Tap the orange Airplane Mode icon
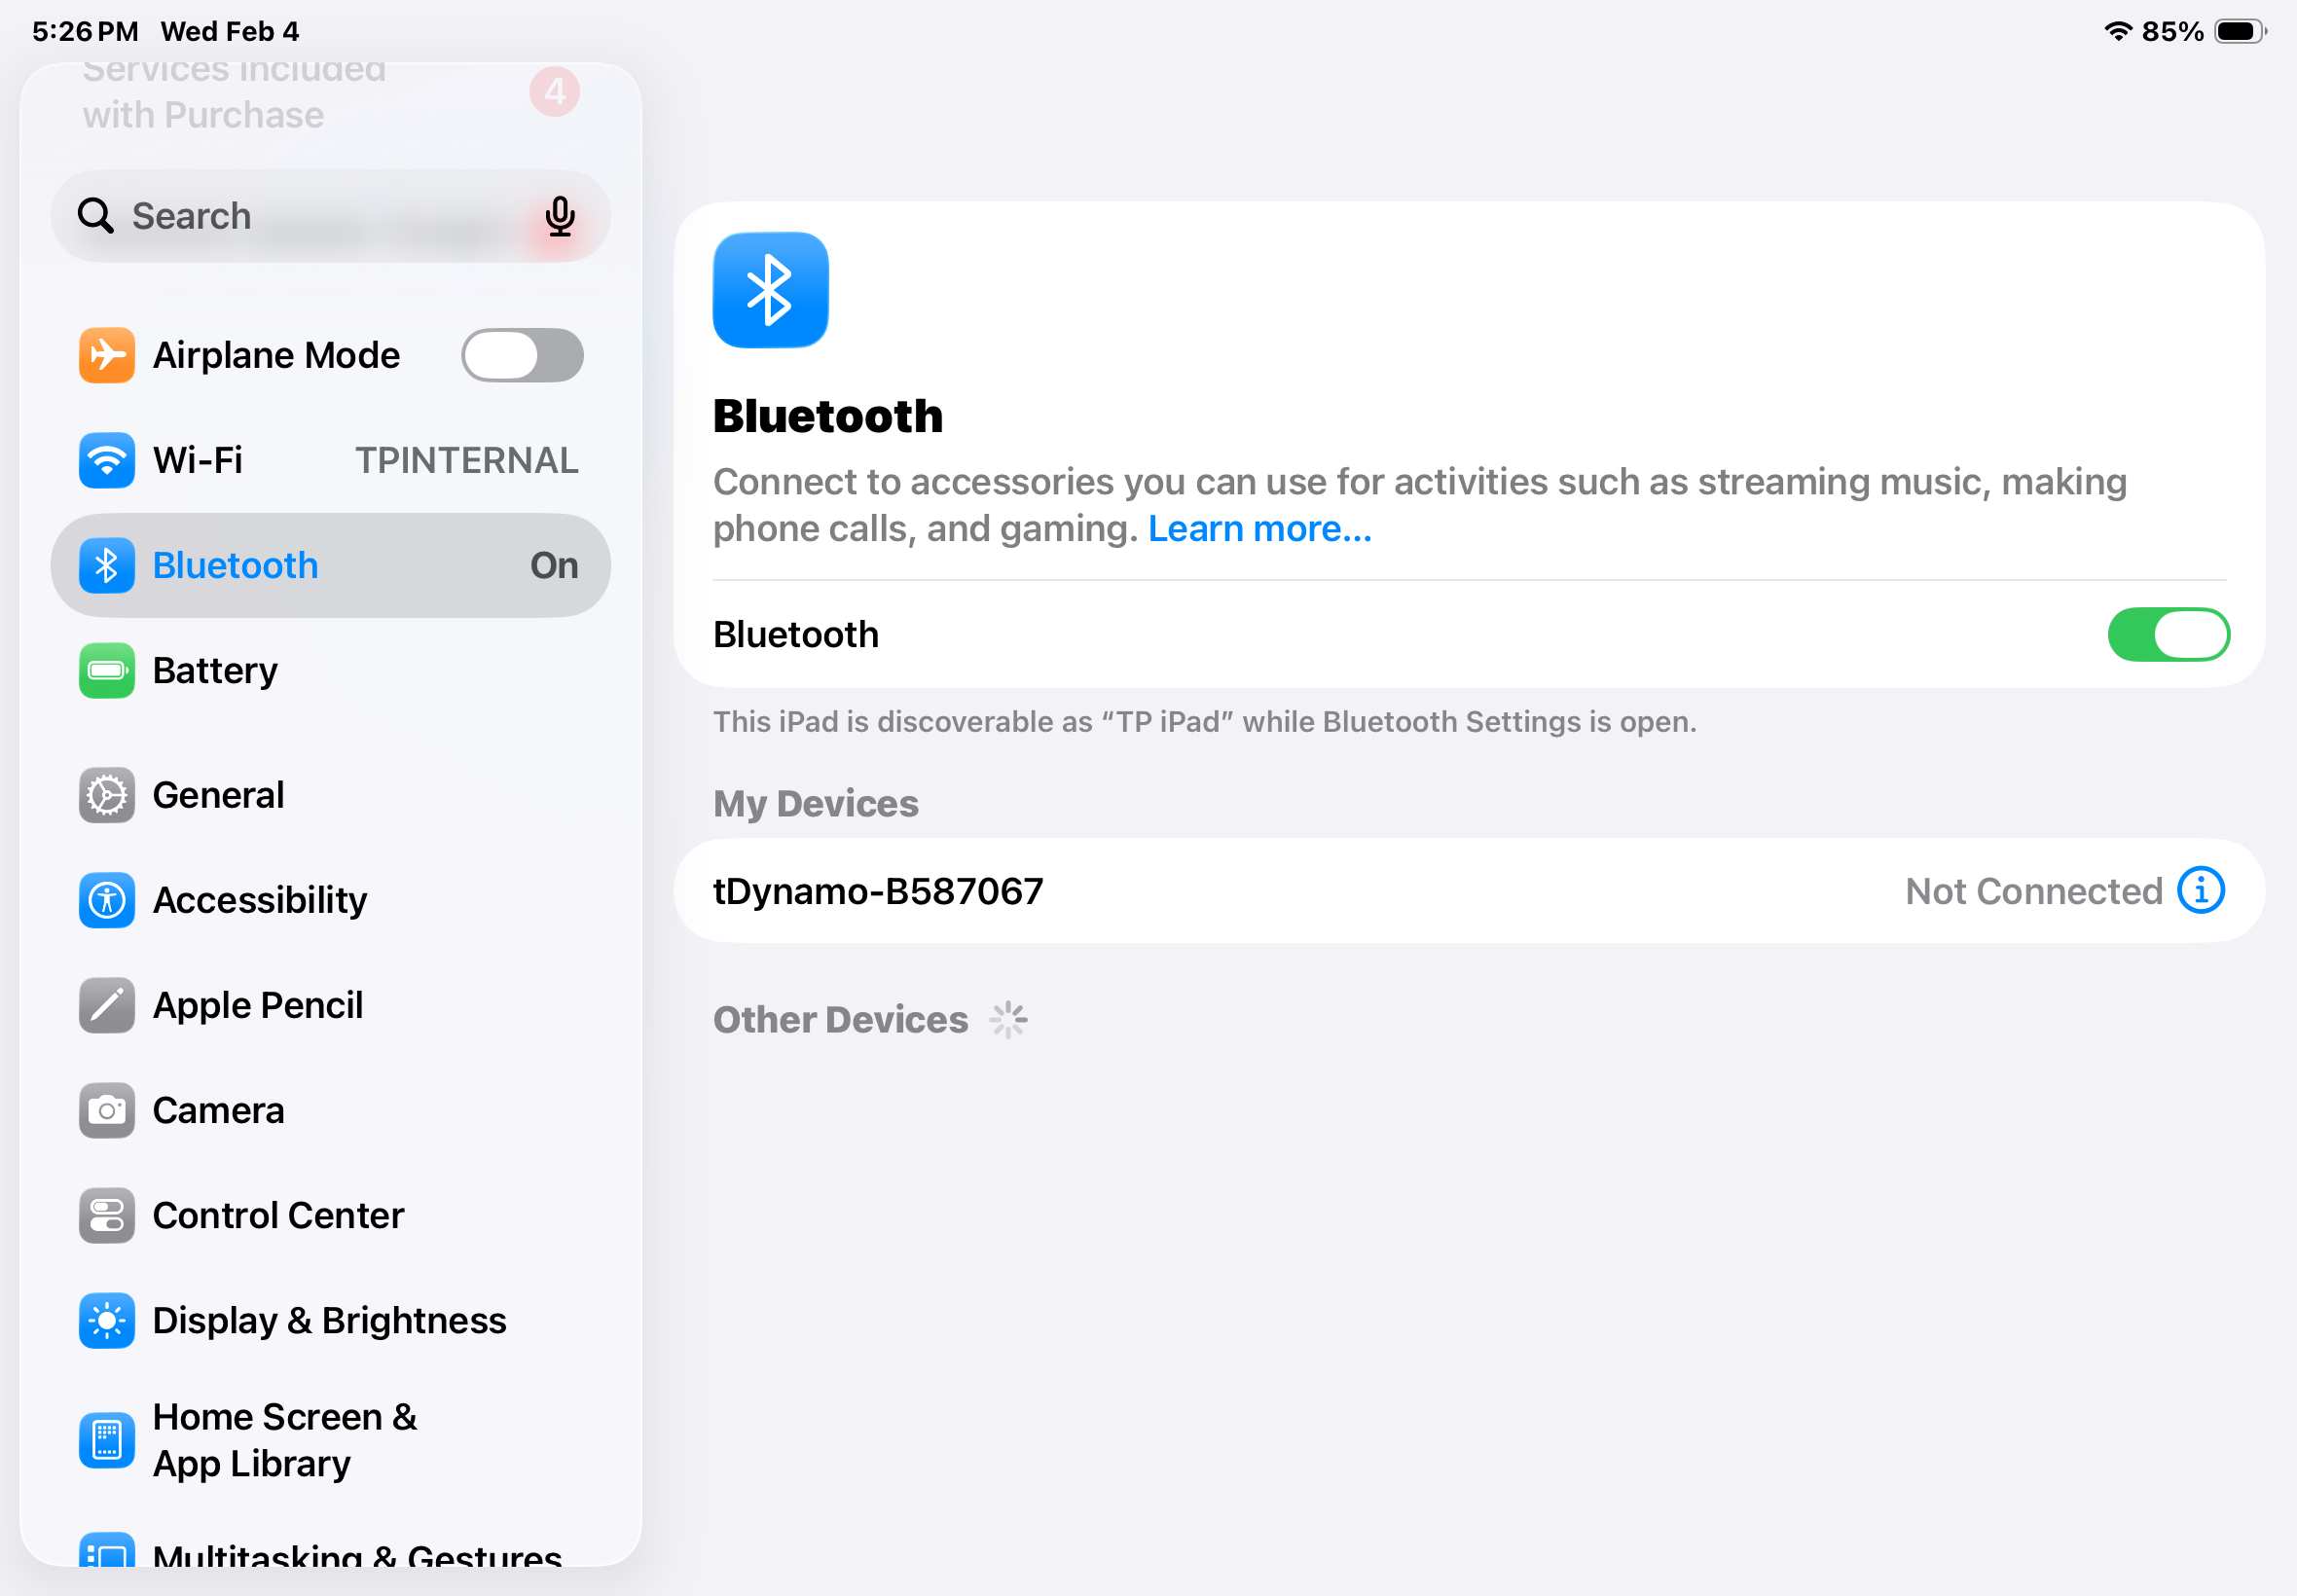Viewport: 2297px width, 1596px height. pyautogui.click(x=107, y=355)
